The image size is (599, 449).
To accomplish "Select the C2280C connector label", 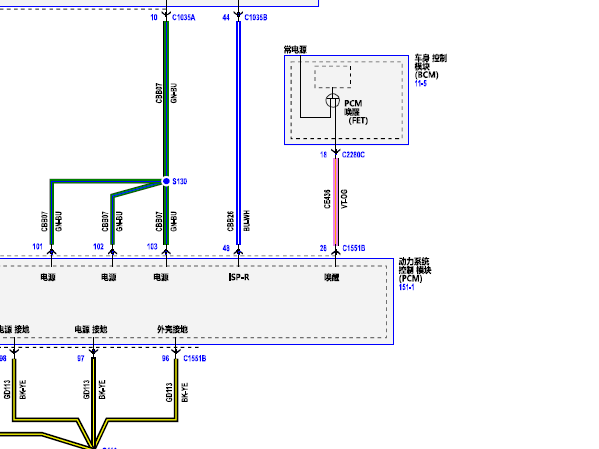I will tap(353, 155).
